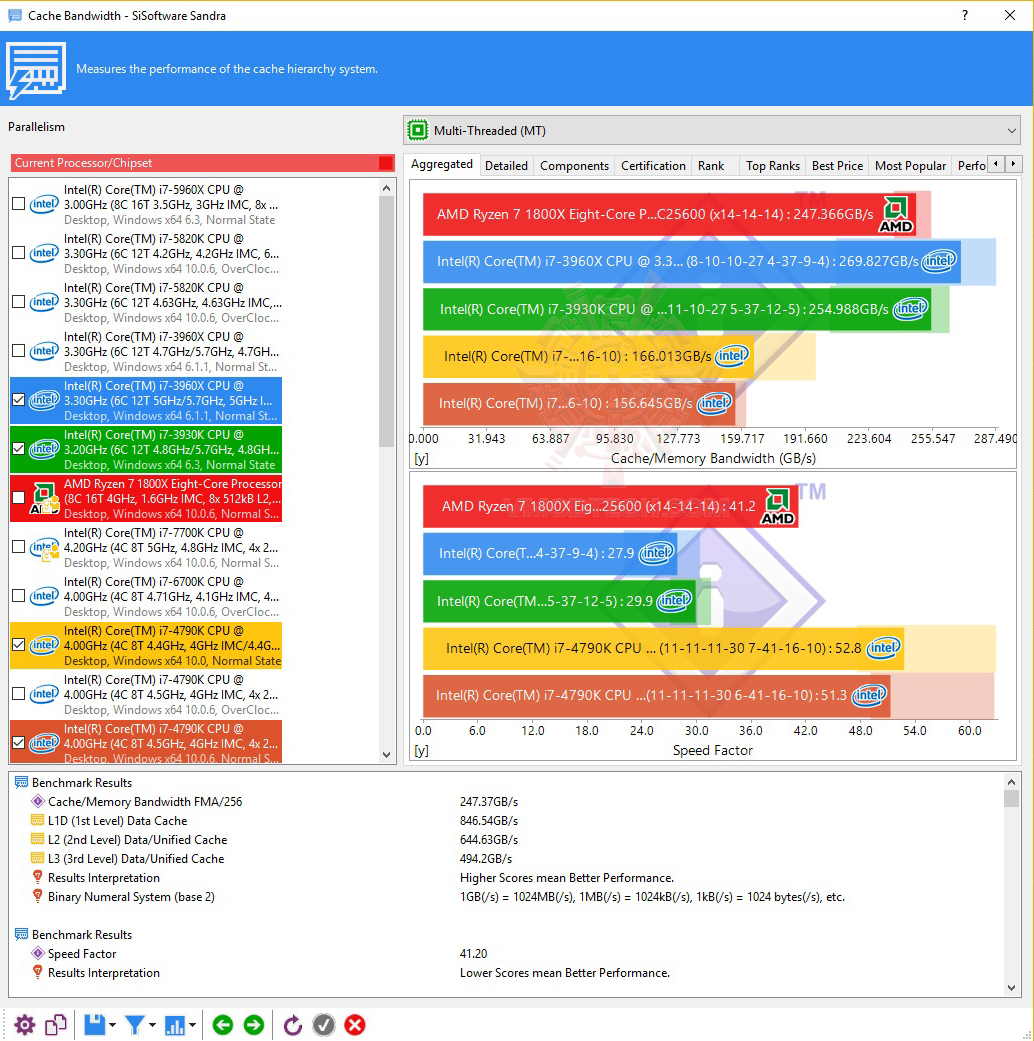Click the Current Processor/Chipset red header
Viewport: 1034px width, 1041px height.
203,163
